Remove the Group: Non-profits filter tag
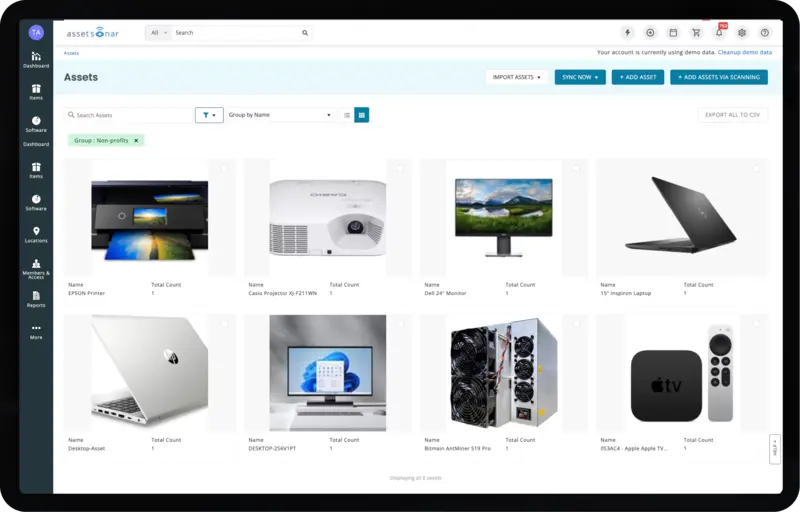 (x=136, y=140)
